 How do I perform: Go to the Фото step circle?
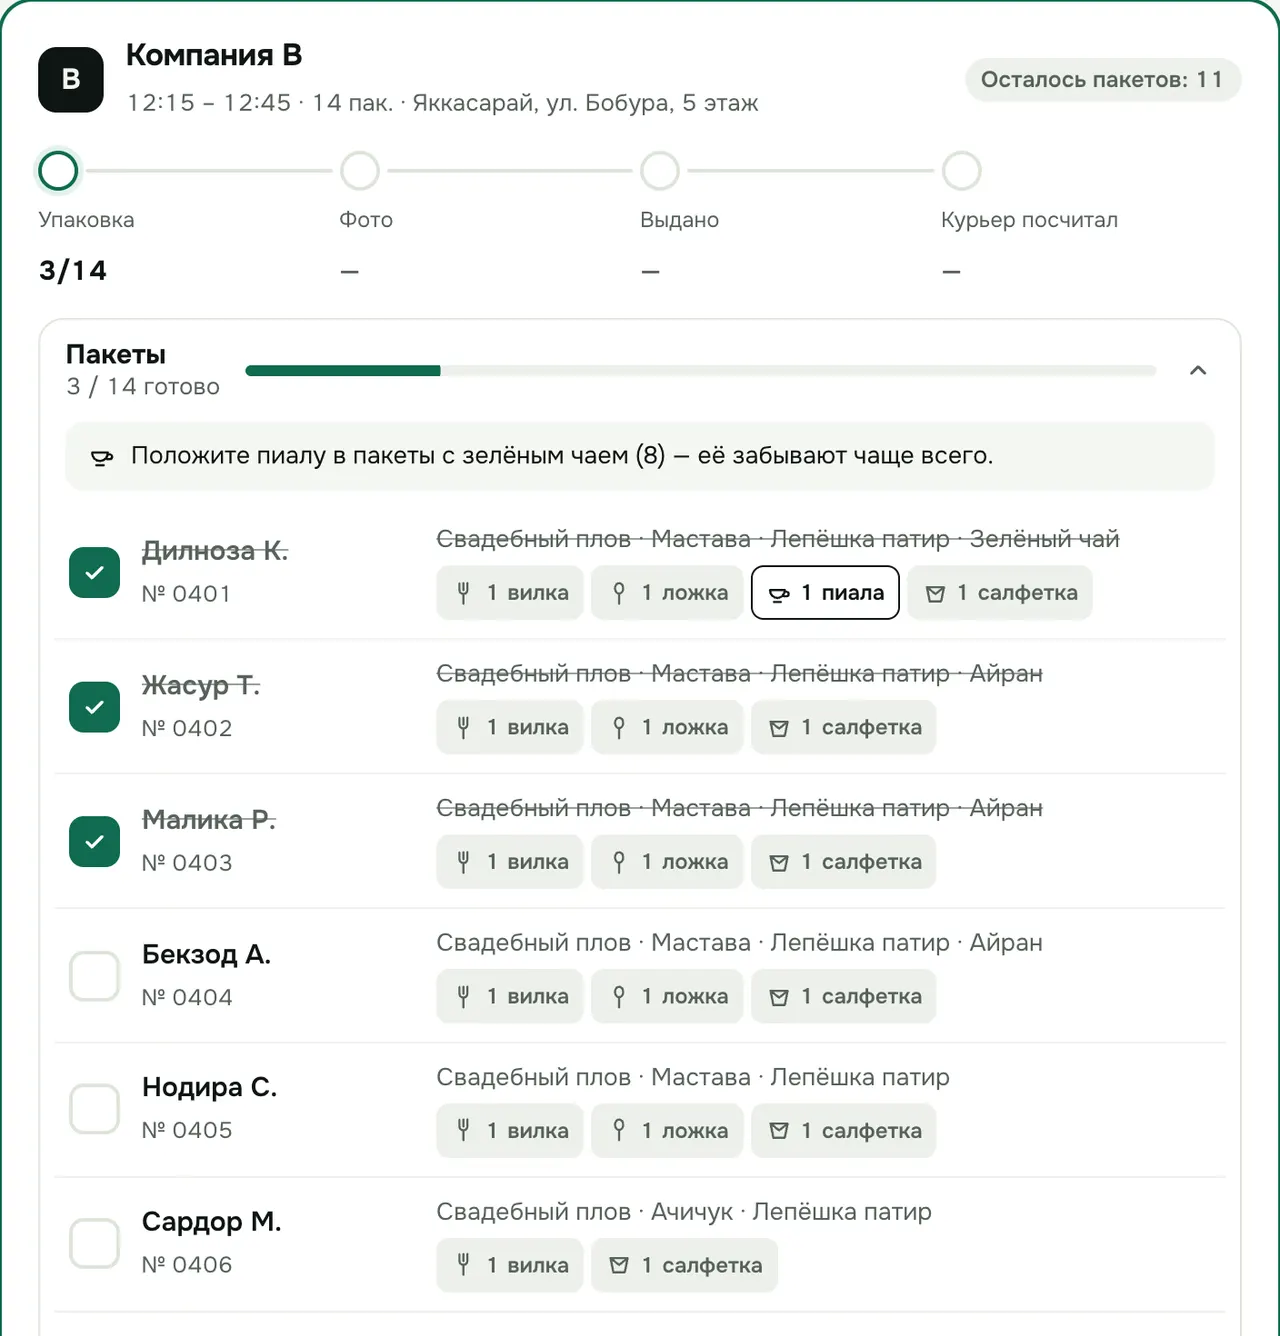click(x=360, y=171)
